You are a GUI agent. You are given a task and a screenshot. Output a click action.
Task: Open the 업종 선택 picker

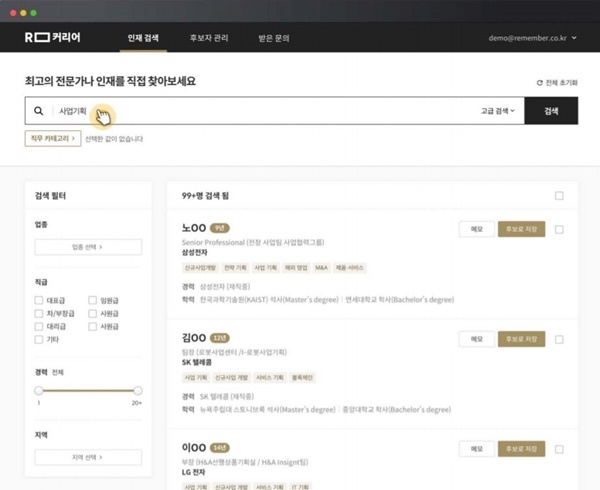point(88,247)
